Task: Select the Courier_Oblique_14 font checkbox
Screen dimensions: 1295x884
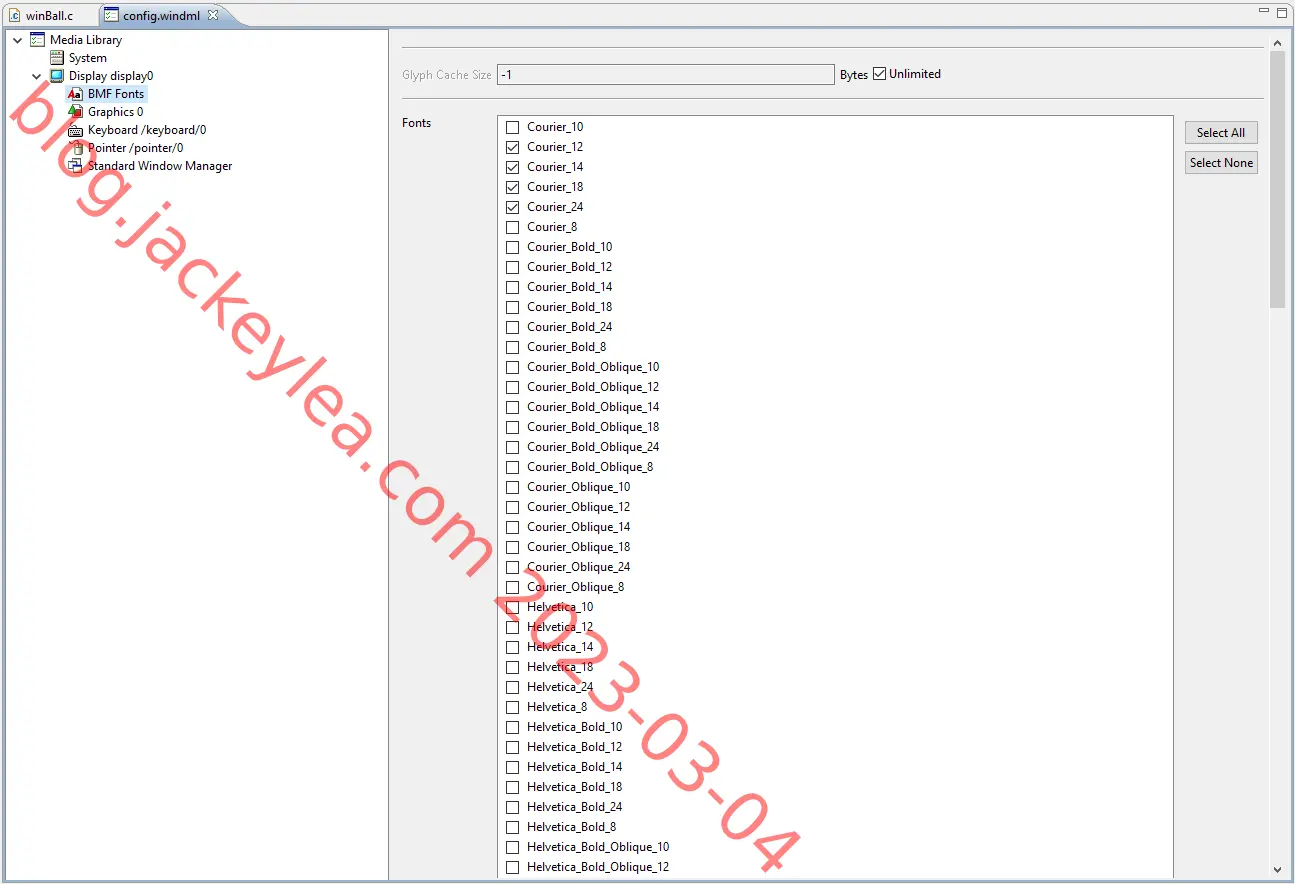Action: tap(513, 527)
